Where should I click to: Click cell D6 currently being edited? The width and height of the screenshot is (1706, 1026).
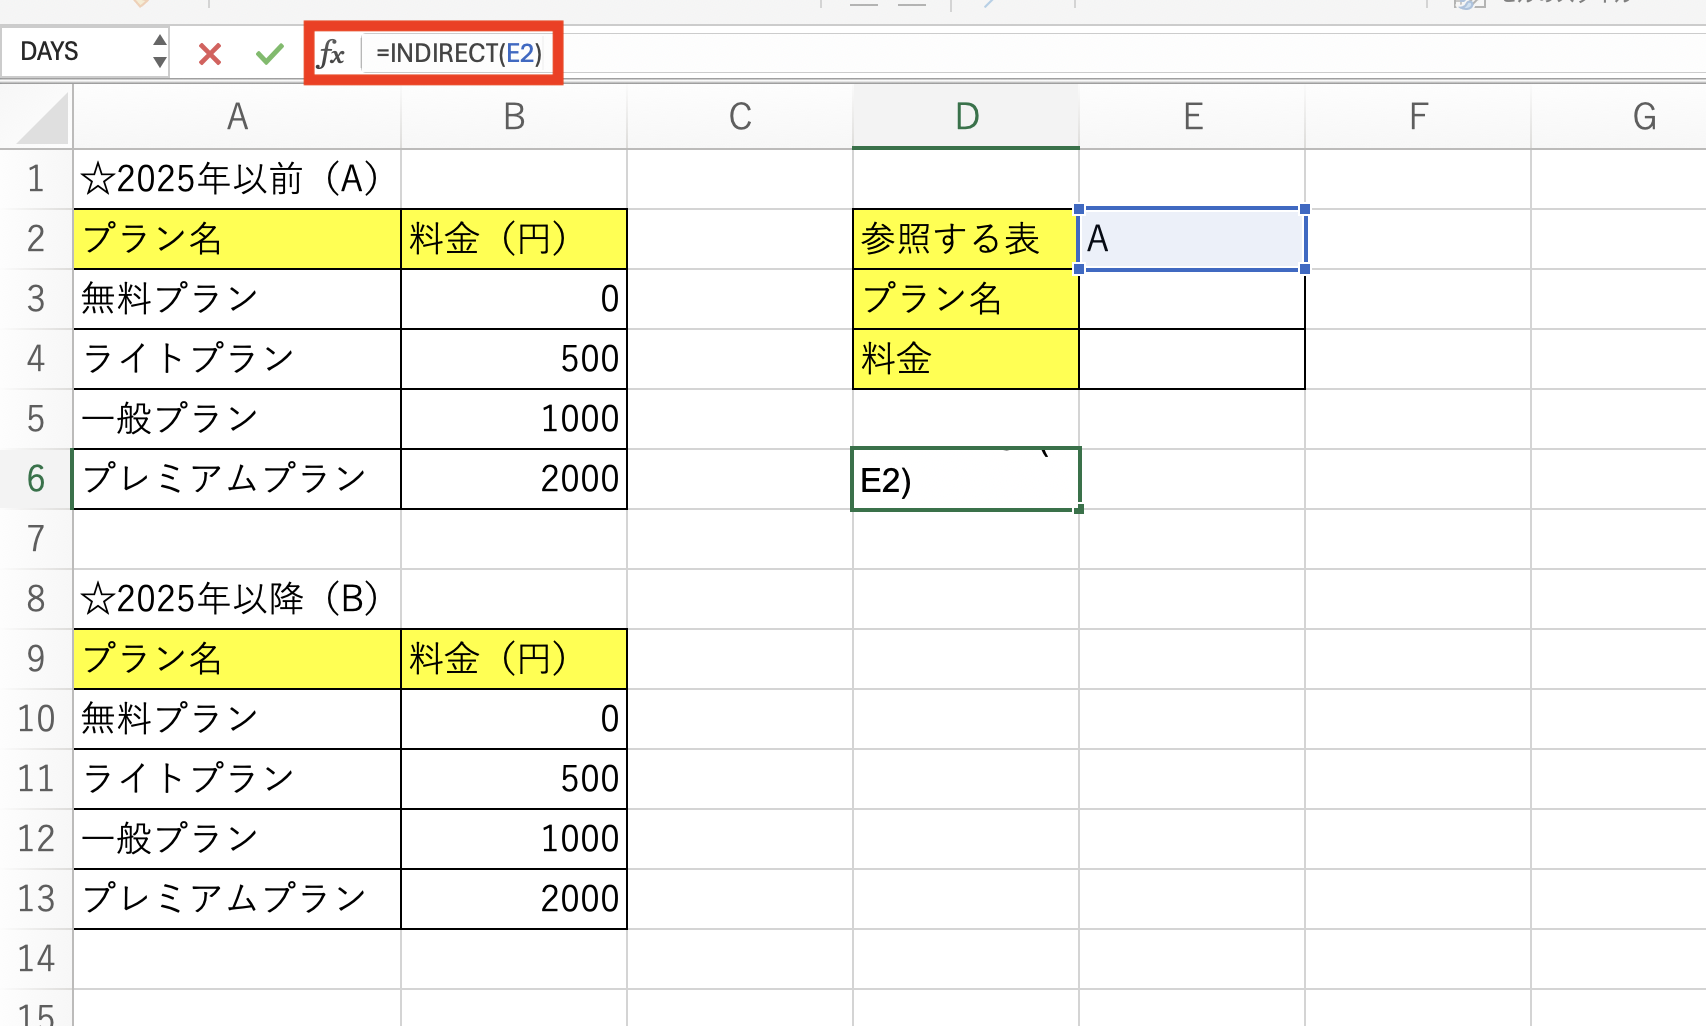[965, 478]
